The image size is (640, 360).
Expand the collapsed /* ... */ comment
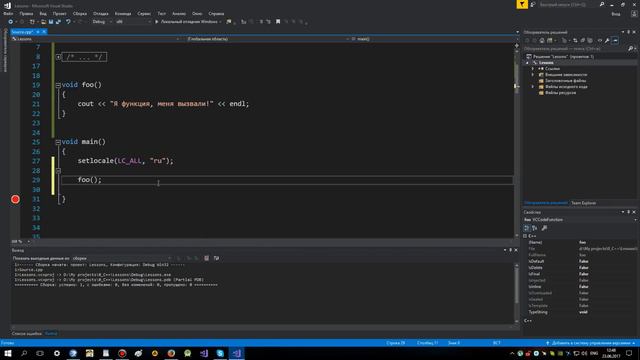[58, 57]
